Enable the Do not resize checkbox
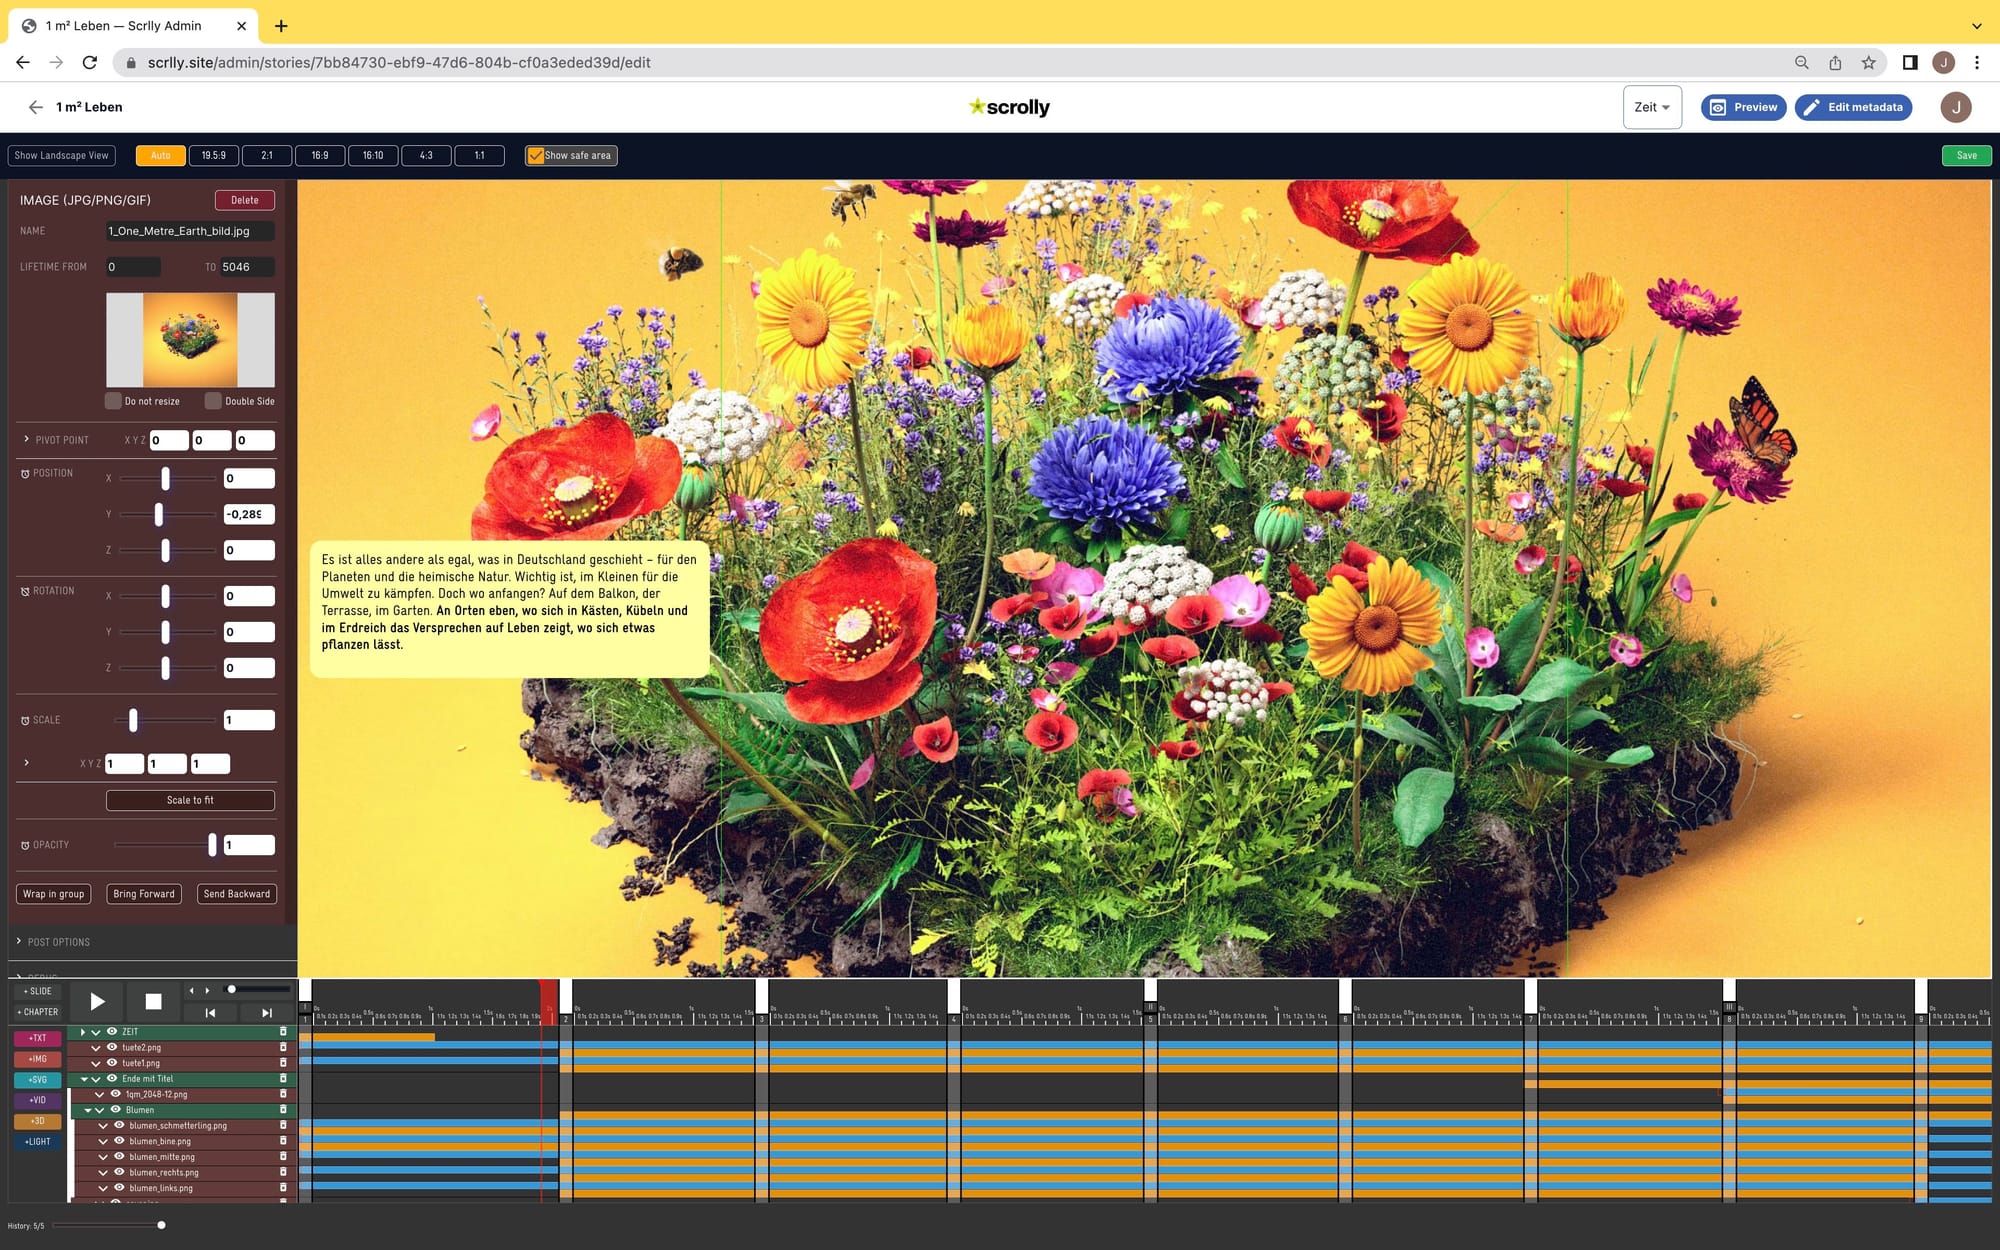 113,401
